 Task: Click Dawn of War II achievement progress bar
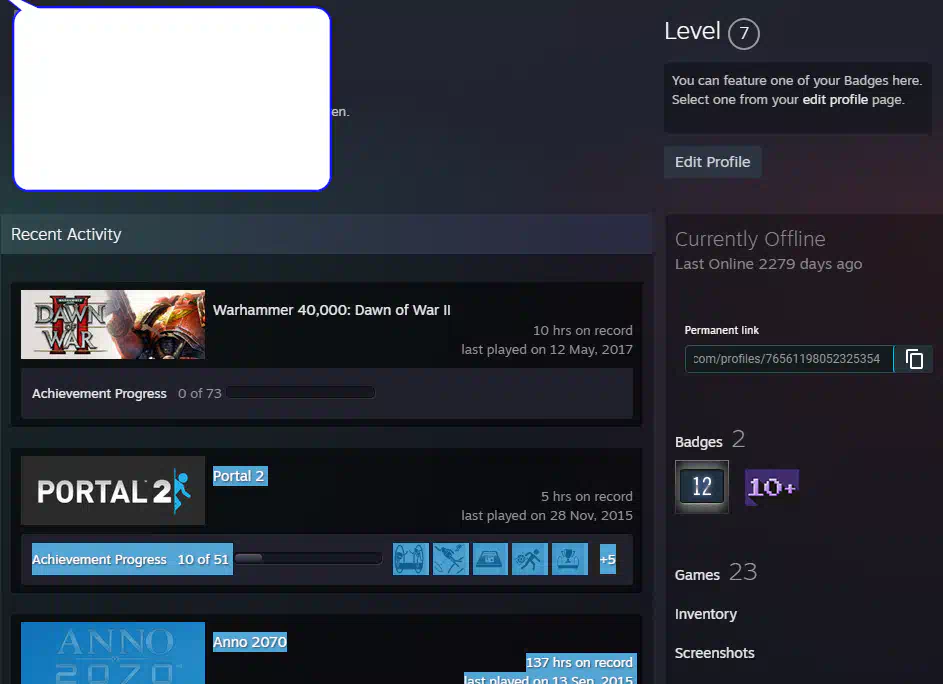(x=301, y=393)
